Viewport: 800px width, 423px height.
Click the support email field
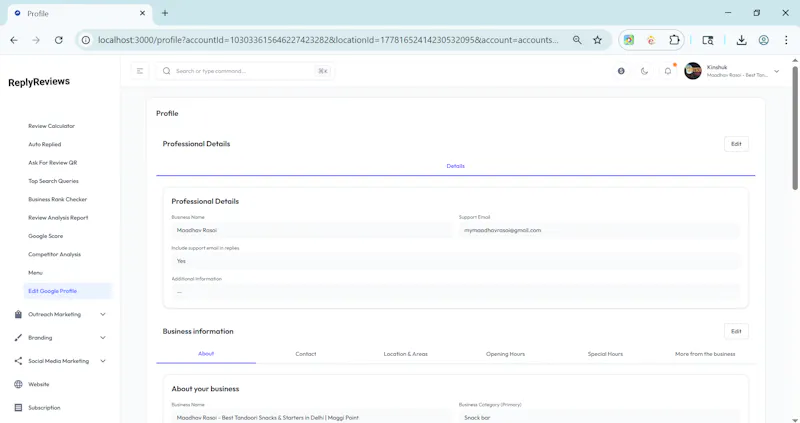point(599,230)
